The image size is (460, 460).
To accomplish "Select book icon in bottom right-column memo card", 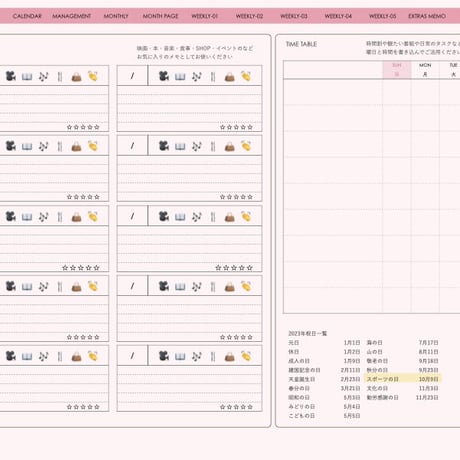I will pos(180,357).
